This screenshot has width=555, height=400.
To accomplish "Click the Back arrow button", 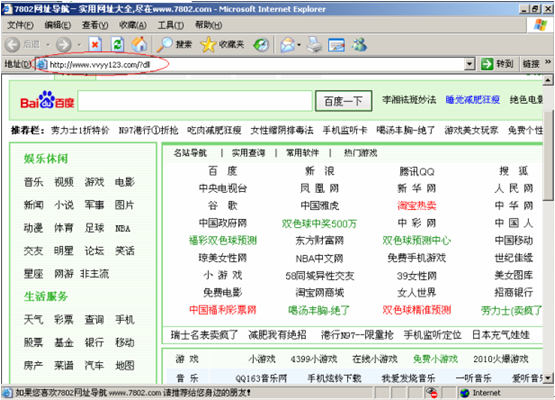I will tap(13, 45).
